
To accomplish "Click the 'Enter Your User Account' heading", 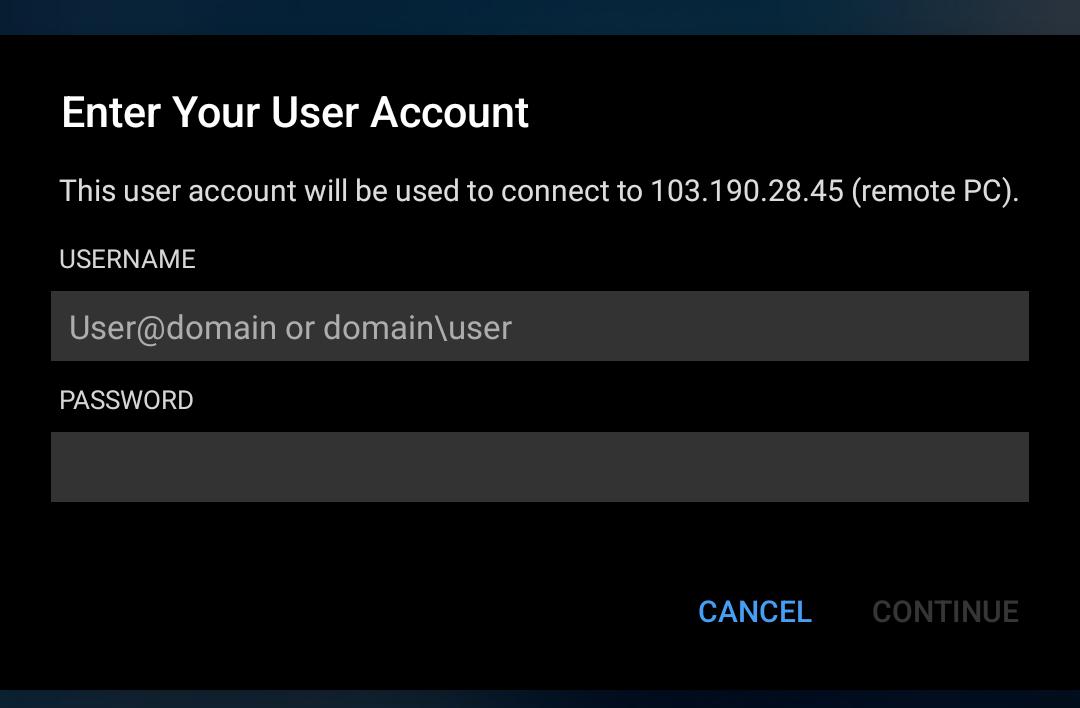I will coord(295,113).
